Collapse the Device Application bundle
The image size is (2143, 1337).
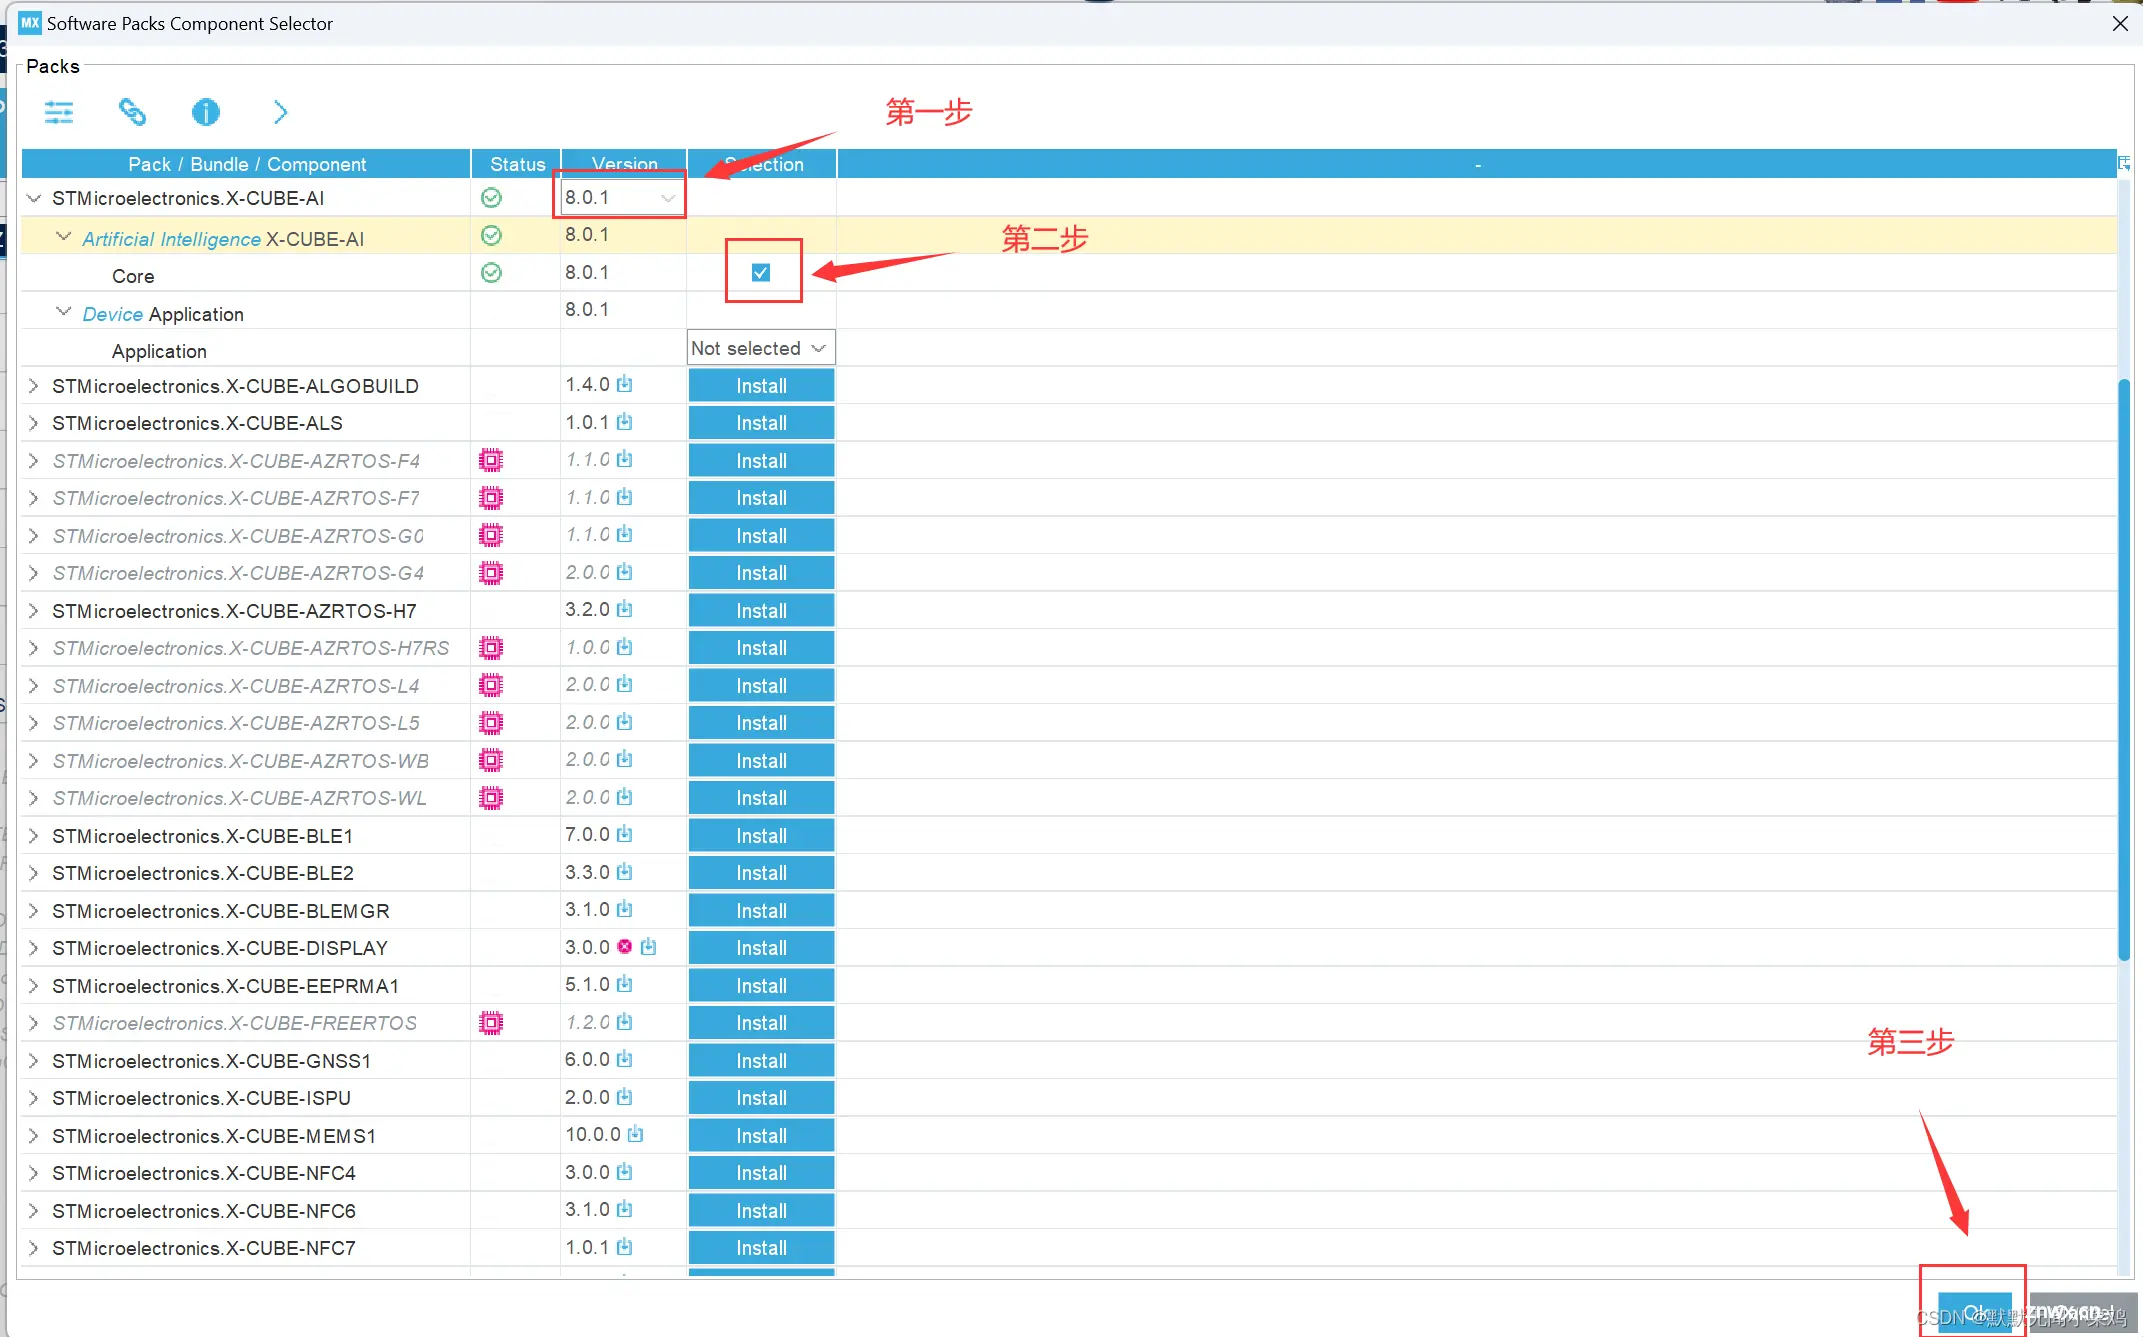[64, 312]
